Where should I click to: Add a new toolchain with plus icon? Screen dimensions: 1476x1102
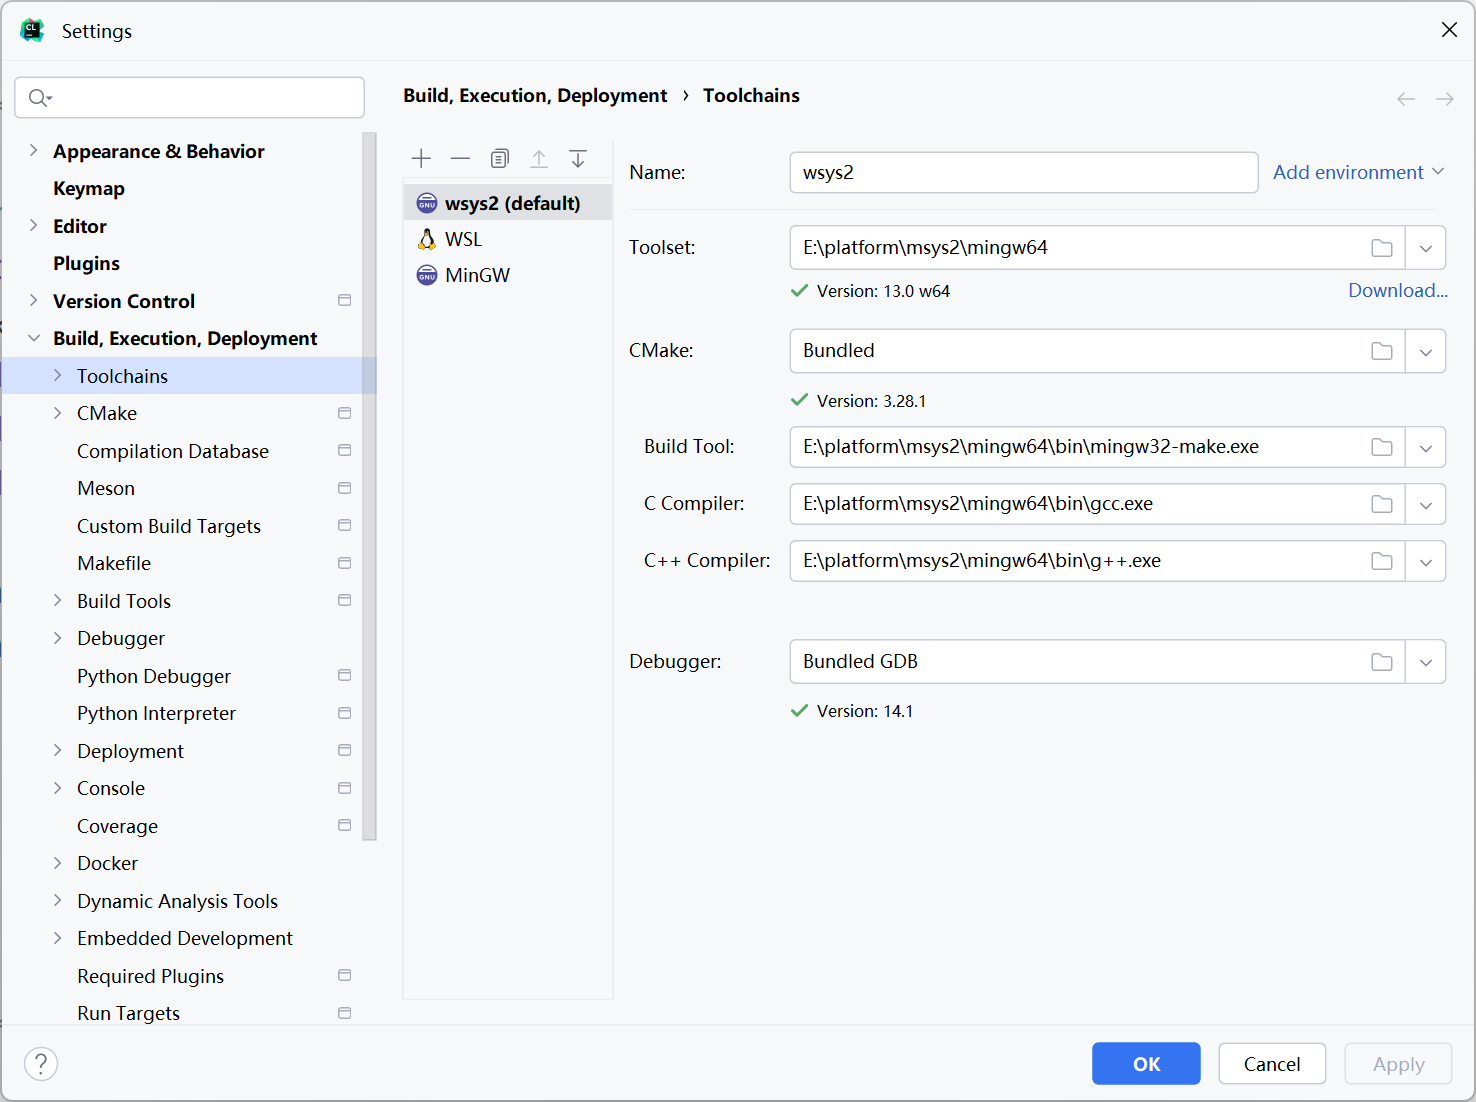(x=421, y=158)
